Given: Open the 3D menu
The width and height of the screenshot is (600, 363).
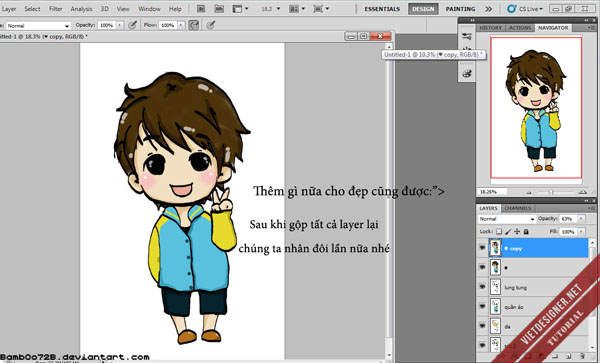Looking at the screenshot, I should [104, 8].
